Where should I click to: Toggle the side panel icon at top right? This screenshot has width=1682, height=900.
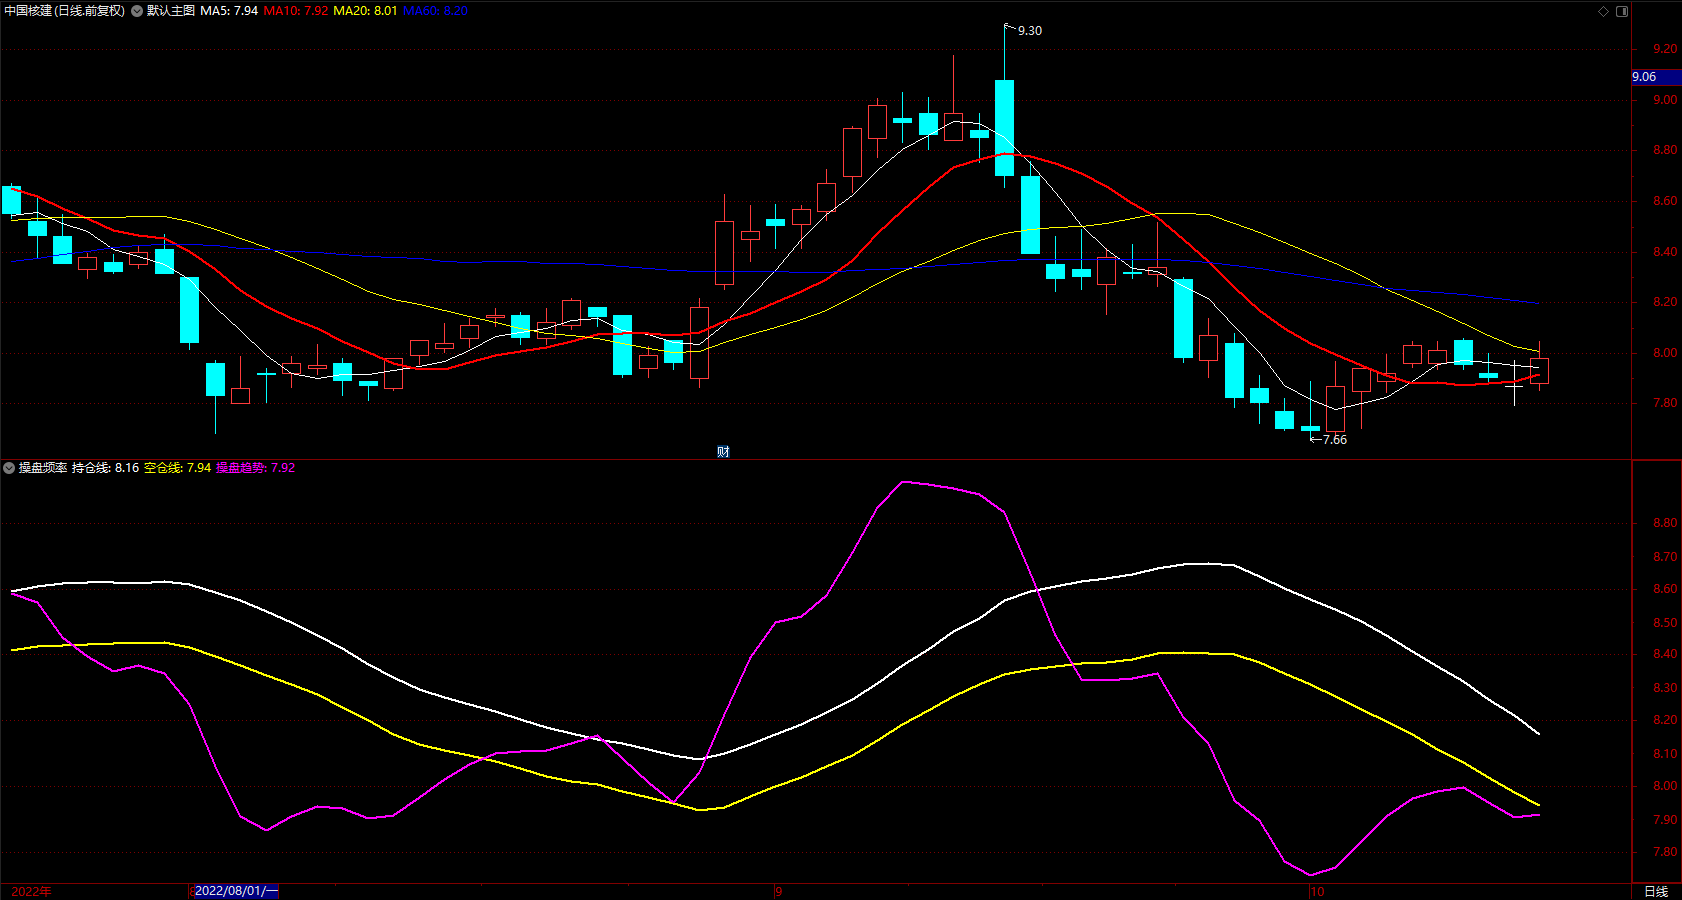pos(1622,11)
